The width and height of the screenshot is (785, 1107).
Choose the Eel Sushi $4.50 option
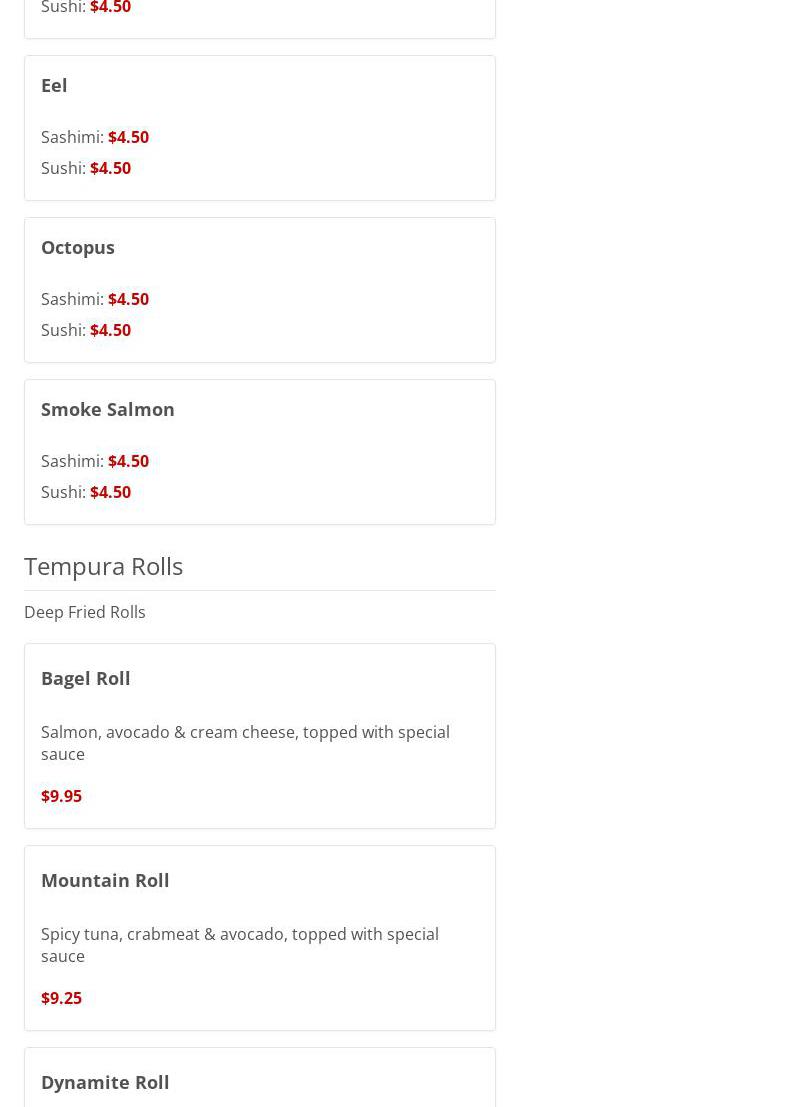[x=110, y=168]
